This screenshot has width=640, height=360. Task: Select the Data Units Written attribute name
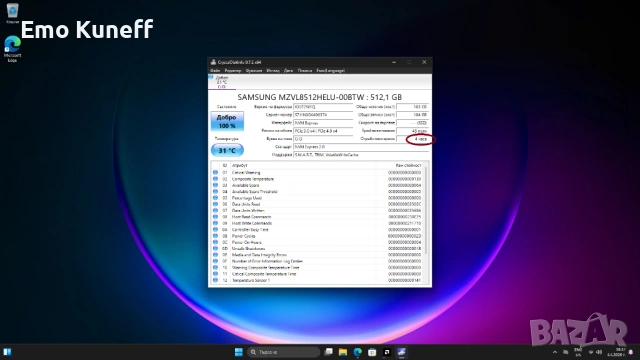pos(248,211)
